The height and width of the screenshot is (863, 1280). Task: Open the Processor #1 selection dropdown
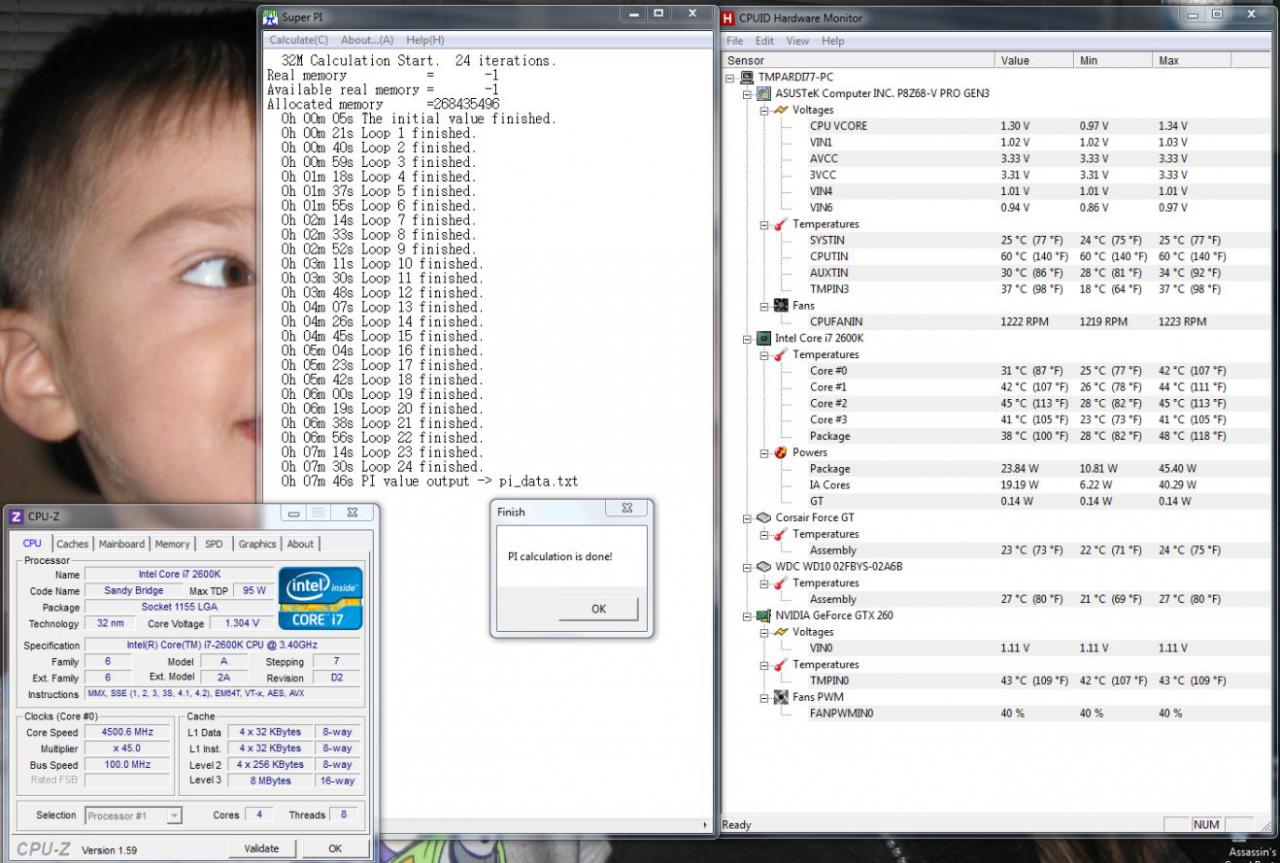click(173, 816)
